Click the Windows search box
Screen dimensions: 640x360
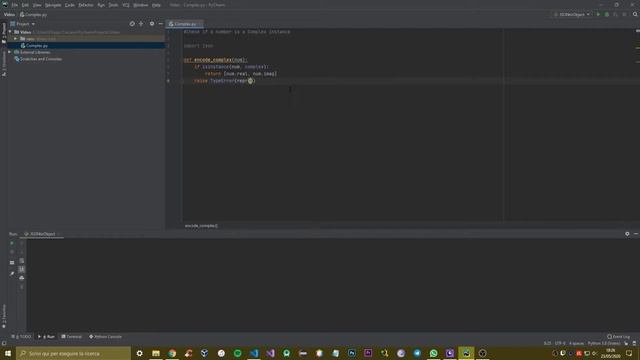point(73,353)
